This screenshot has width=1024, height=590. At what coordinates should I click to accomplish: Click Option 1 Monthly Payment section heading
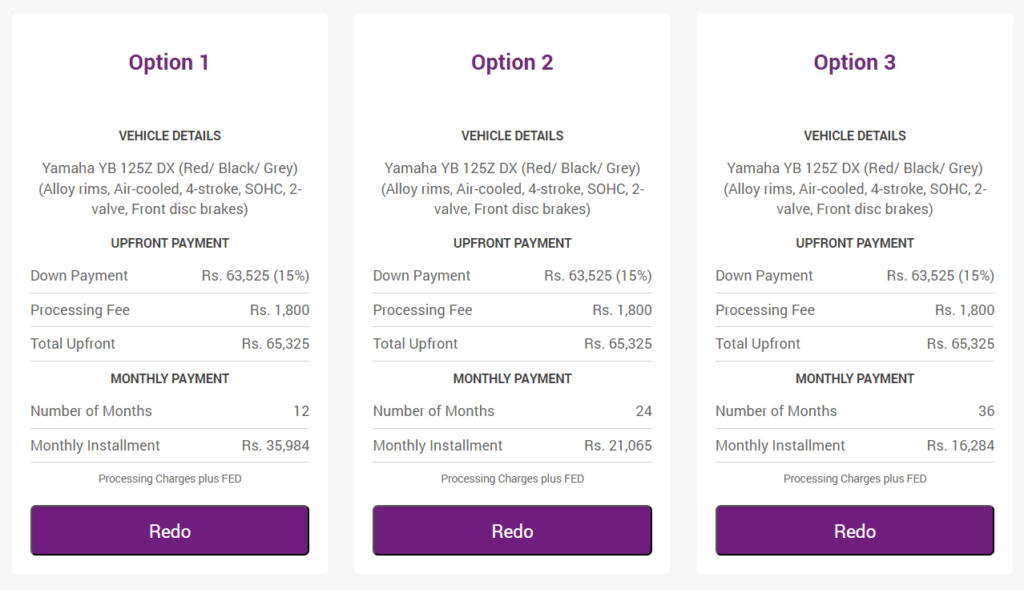point(170,379)
